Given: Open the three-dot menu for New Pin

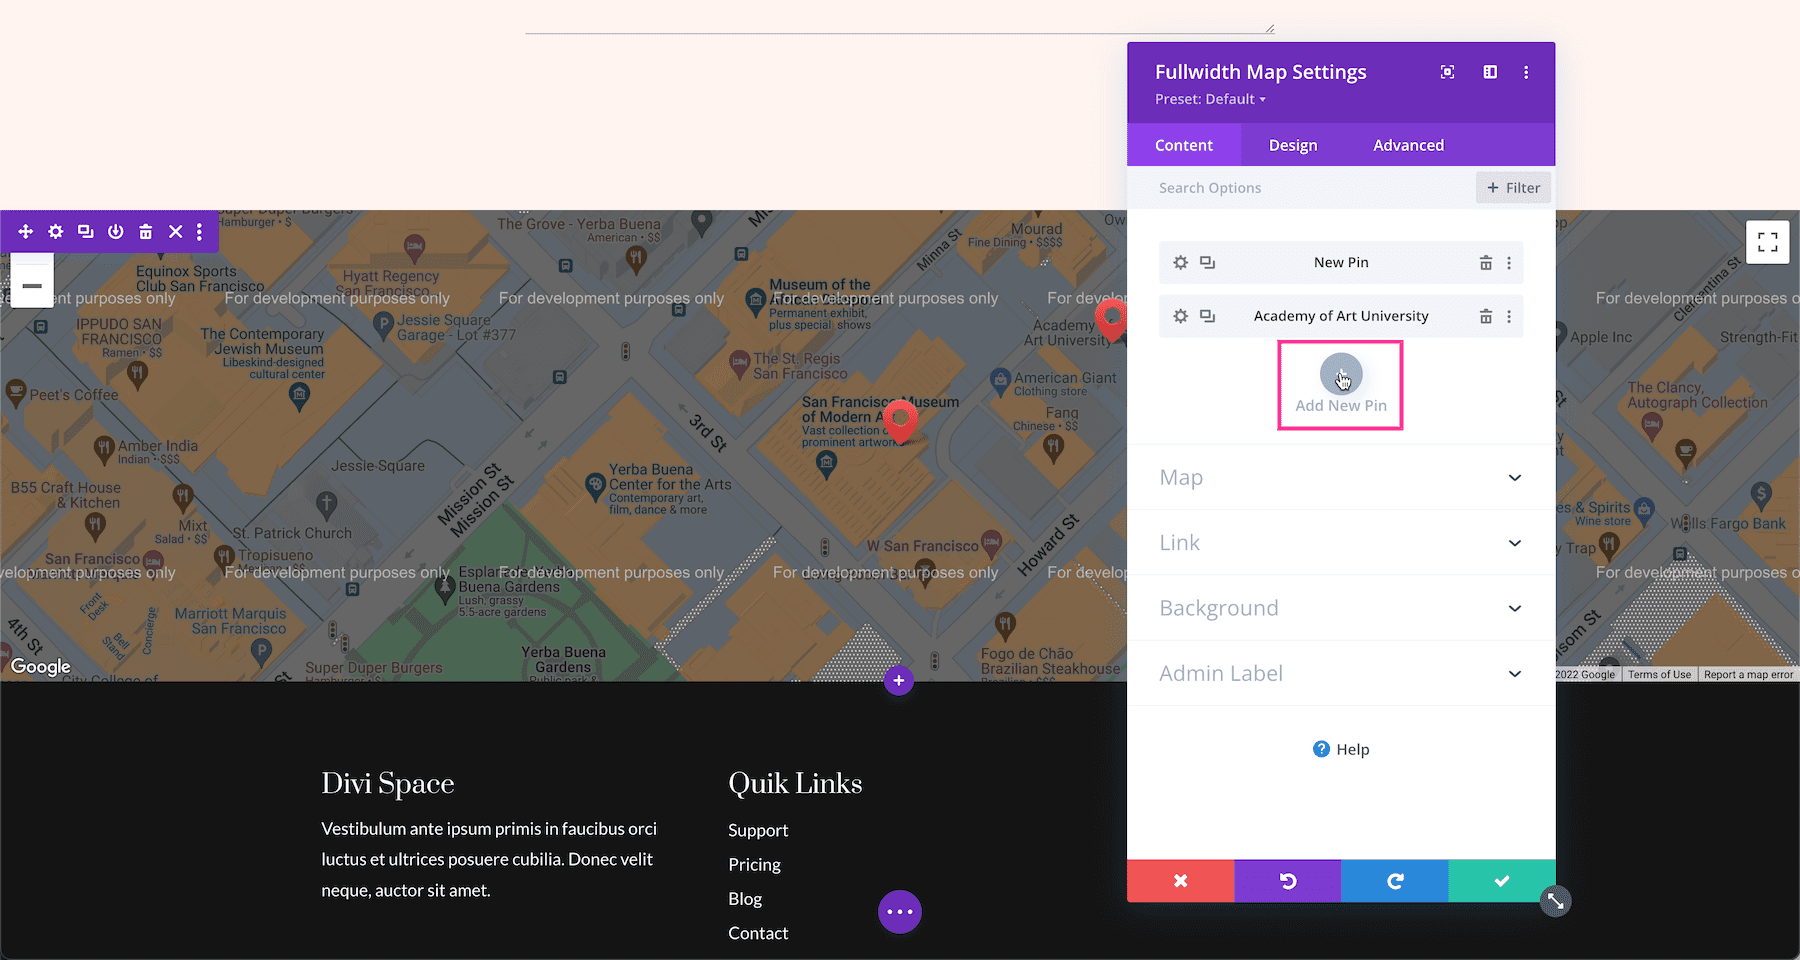Looking at the screenshot, I should (1510, 262).
